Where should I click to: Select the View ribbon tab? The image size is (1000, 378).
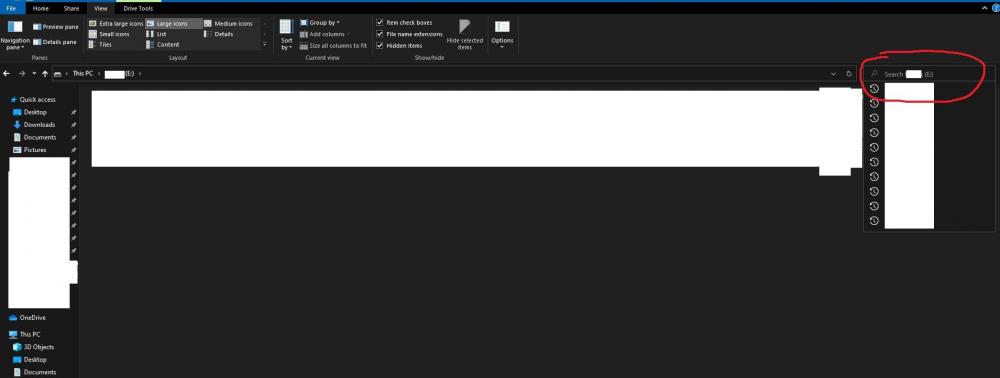tap(101, 8)
